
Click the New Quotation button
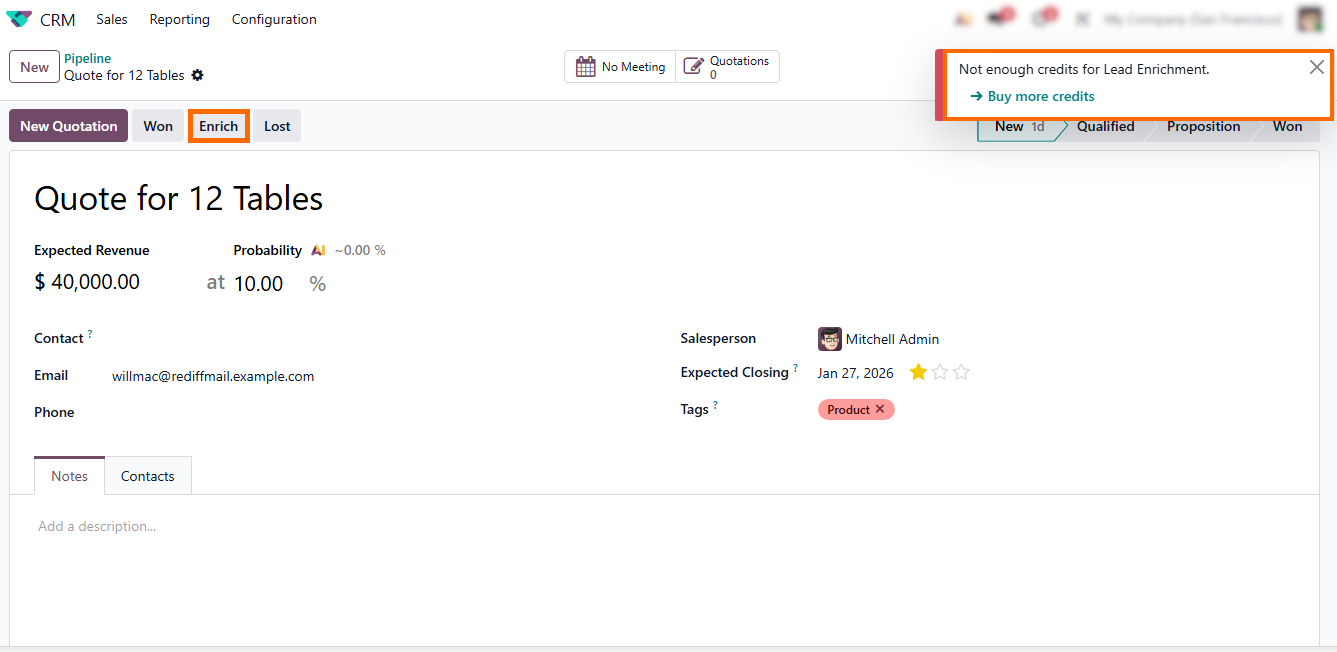coord(69,126)
